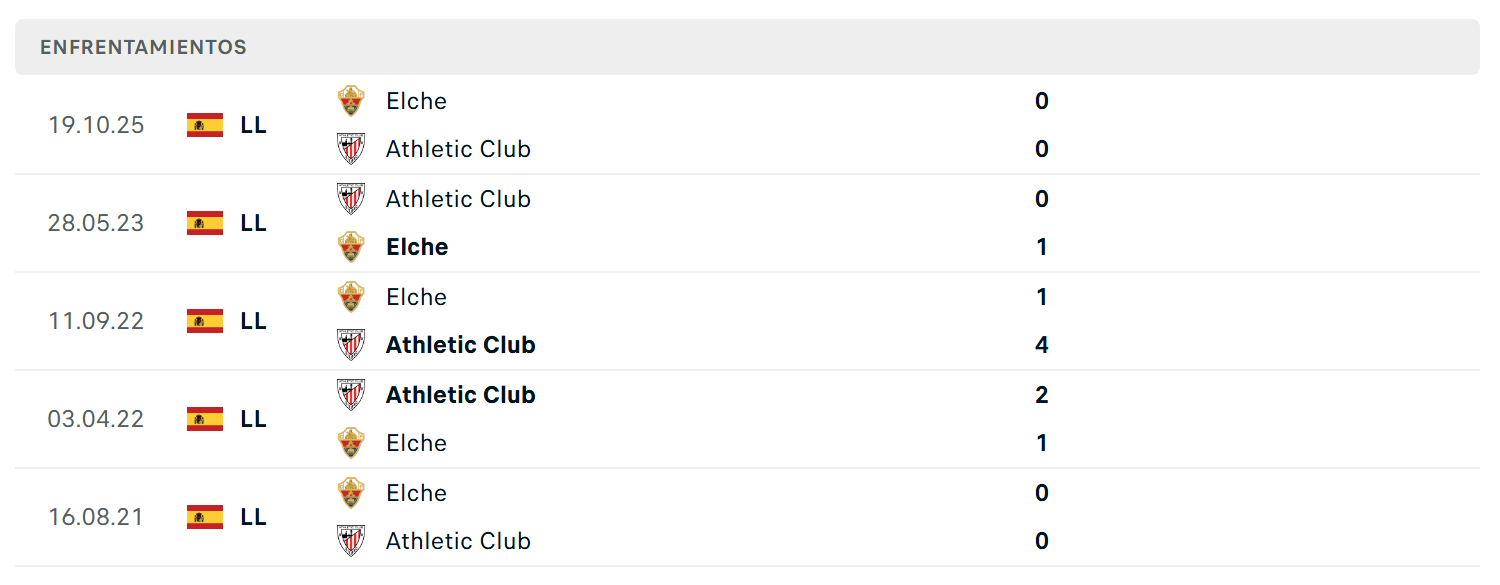Image resolution: width=1500 pixels, height=585 pixels.
Task: Open LL league label for 28.05.23 match
Action: coord(254,223)
